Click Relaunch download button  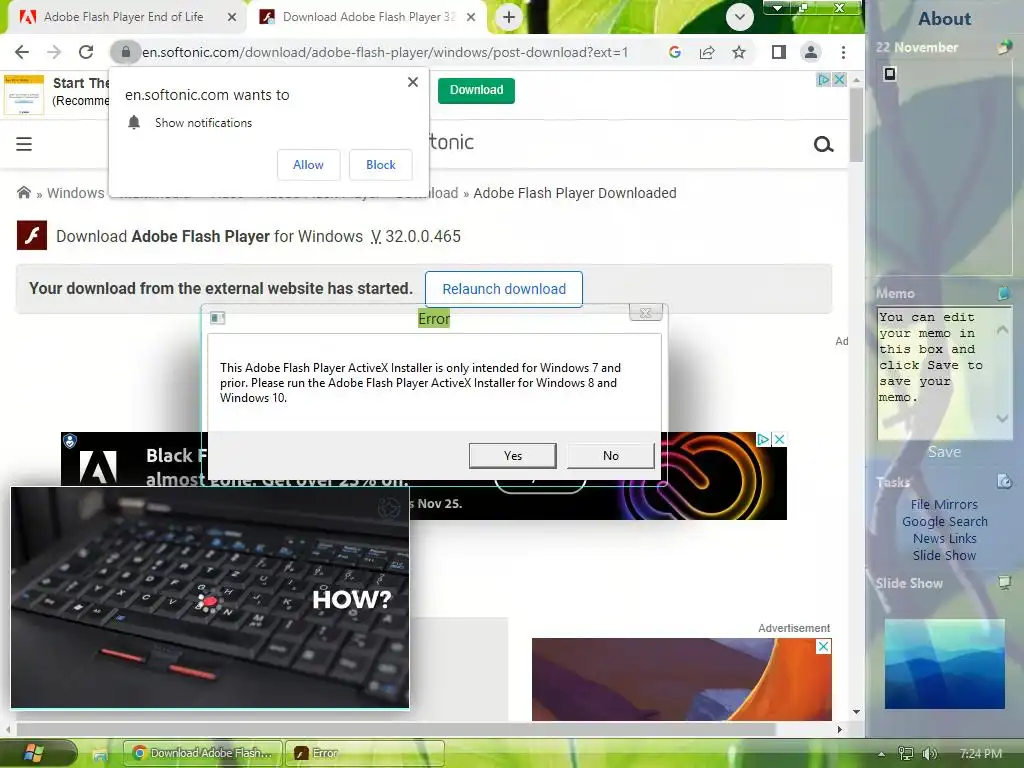pos(504,289)
